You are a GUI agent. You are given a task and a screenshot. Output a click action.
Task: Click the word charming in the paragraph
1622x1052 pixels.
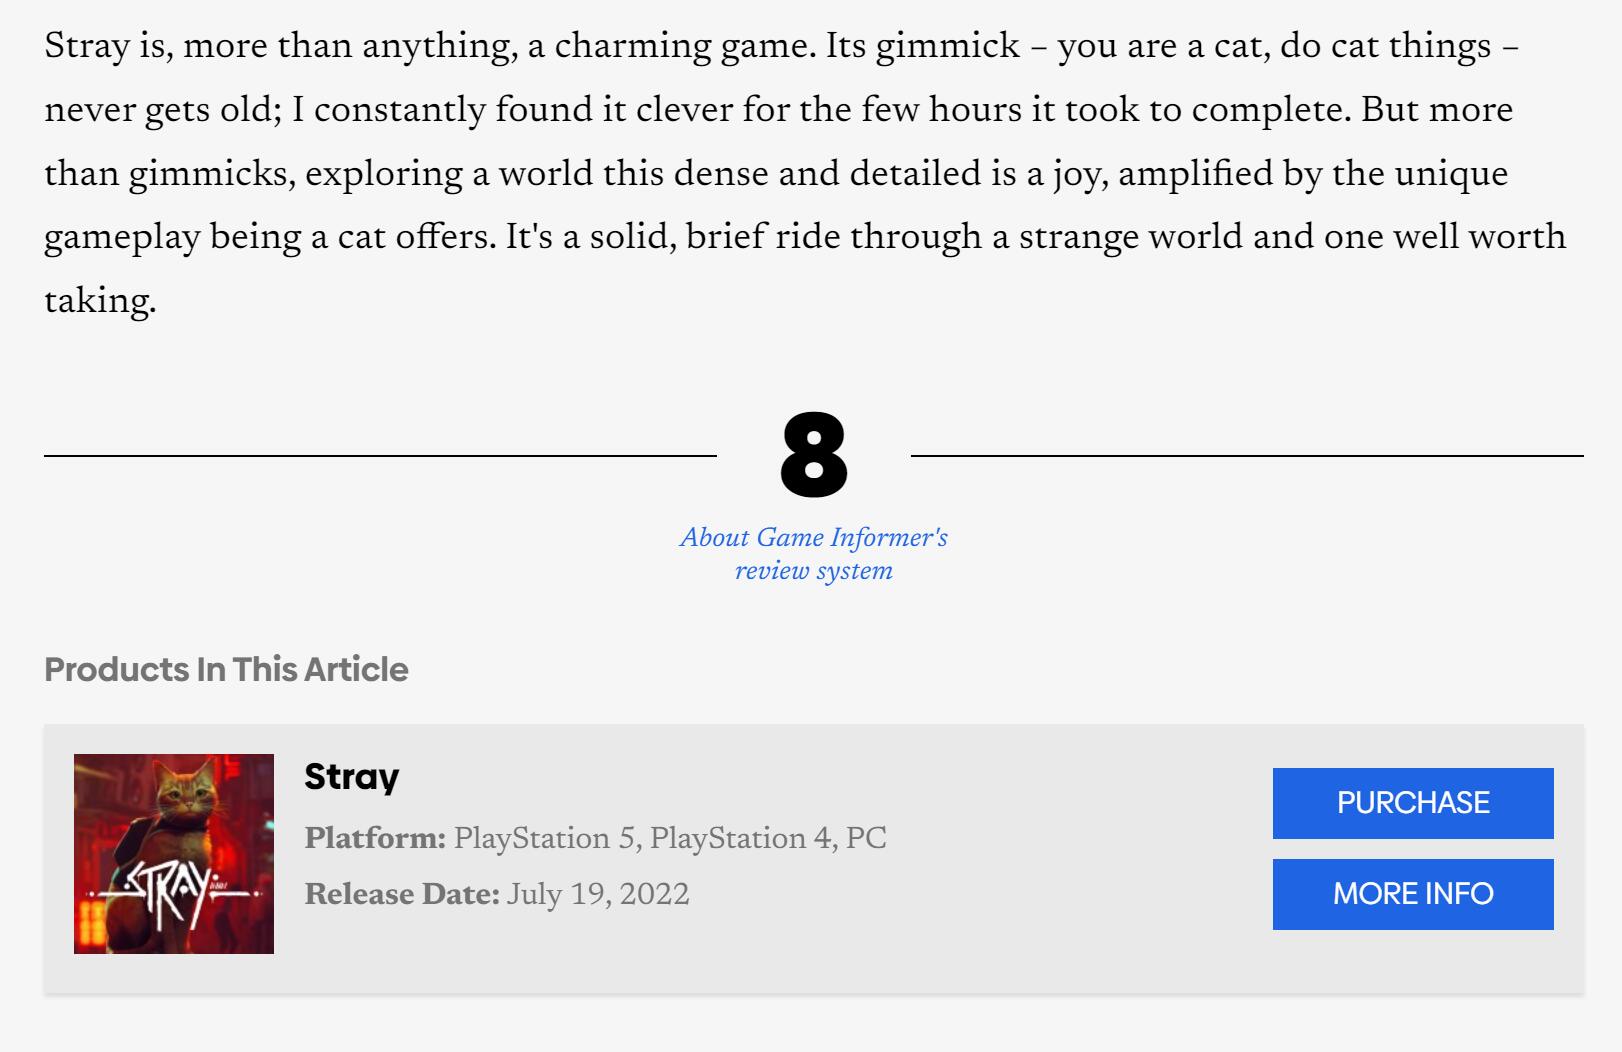[632, 46]
